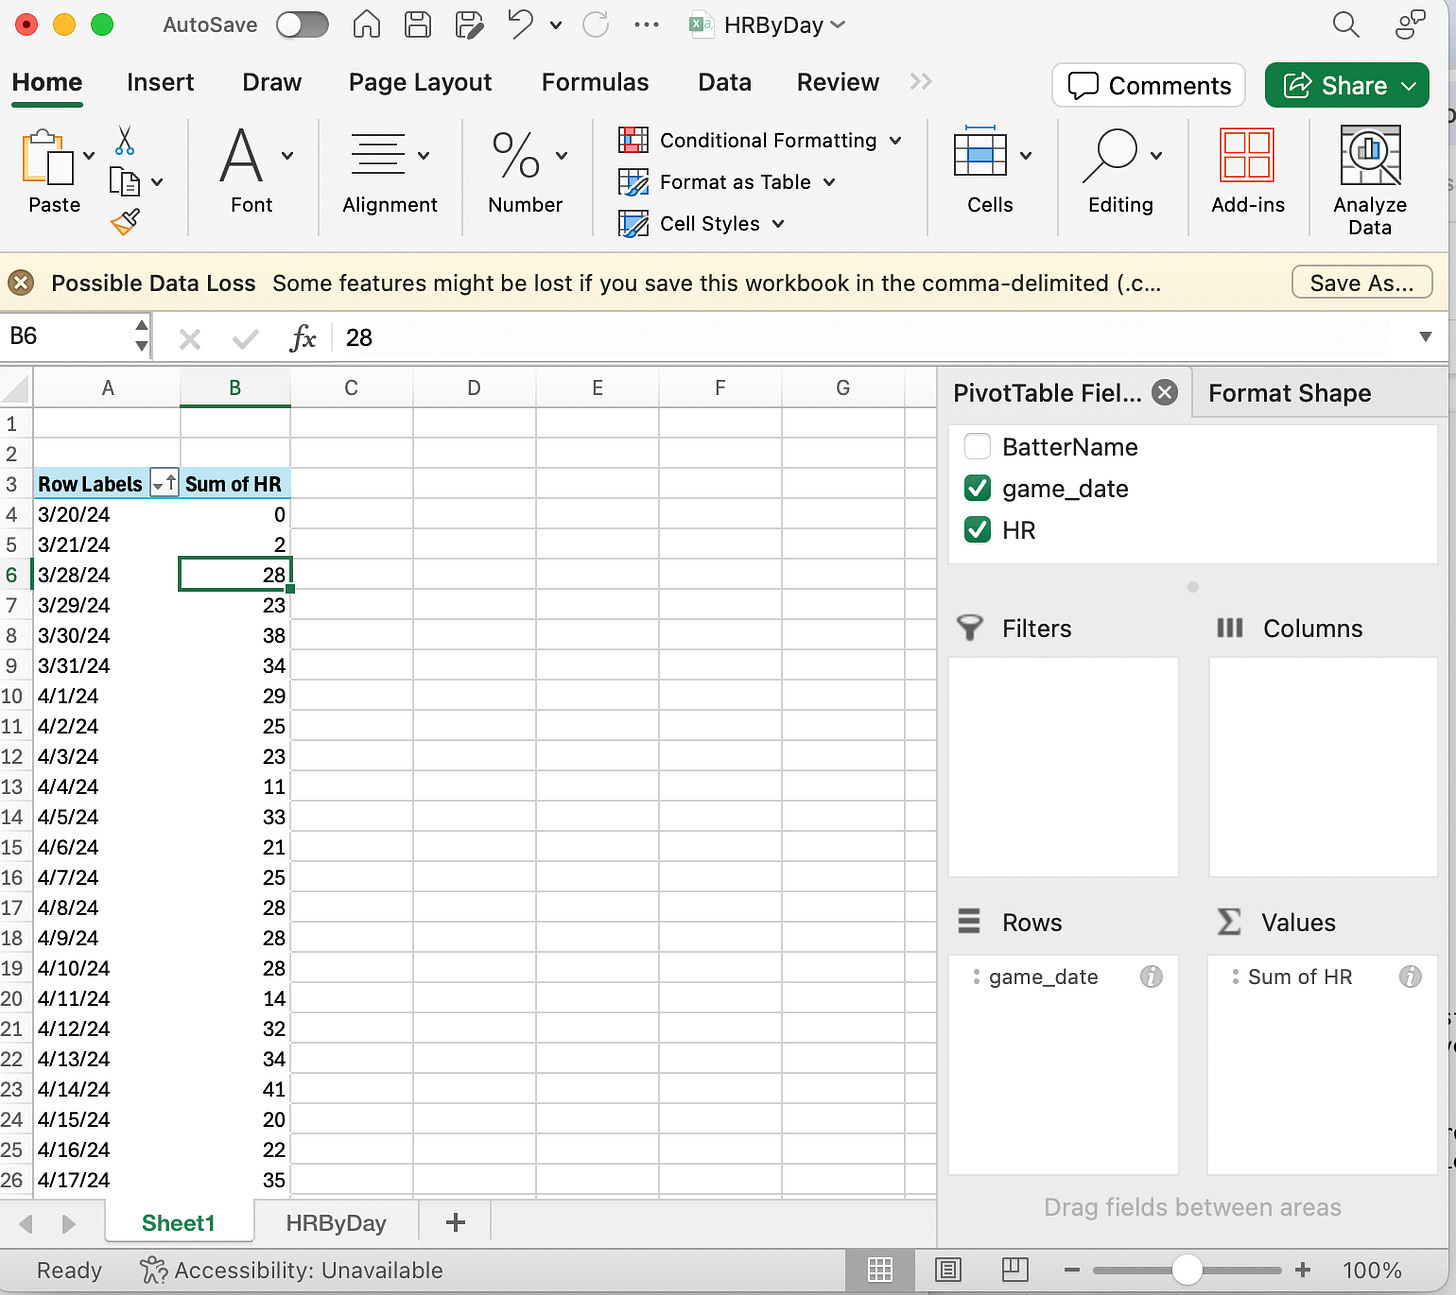This screenshot has height=1295, width=1456.
Task: Open the Undo history dropdown arrow
Action: point(556,25)
